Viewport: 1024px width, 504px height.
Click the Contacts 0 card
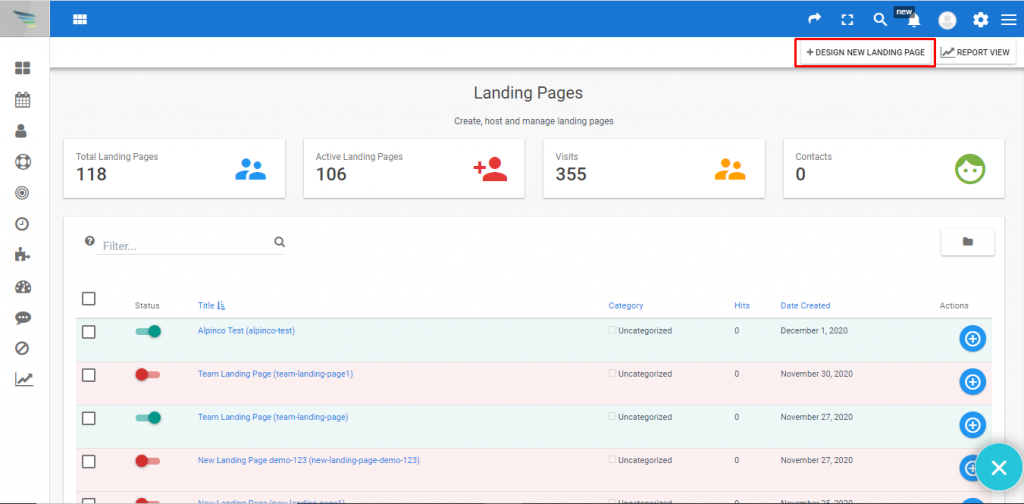[x=894, y=168]
